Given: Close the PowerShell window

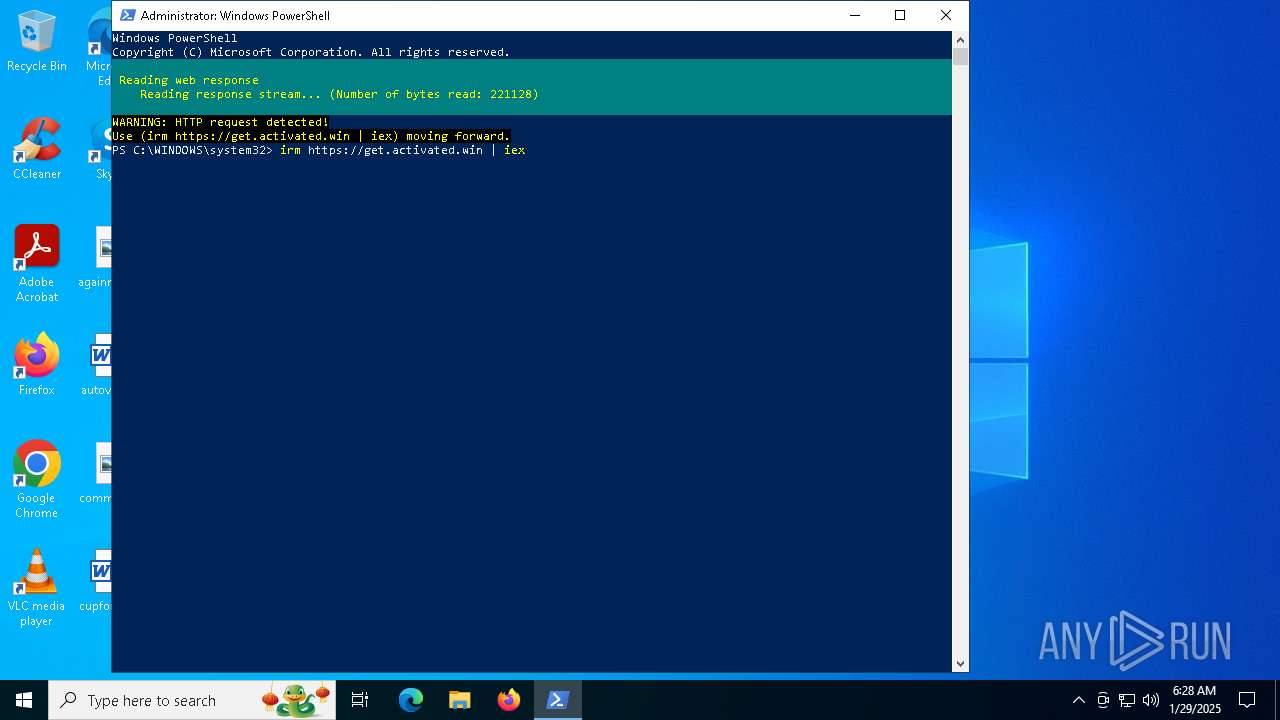Looking at the screenshot, I should [x=946, y=15].
